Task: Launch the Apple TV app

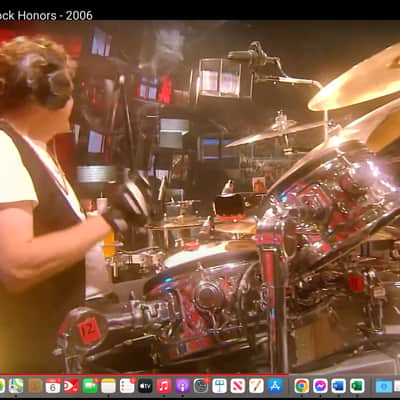Action: [145, 386]
